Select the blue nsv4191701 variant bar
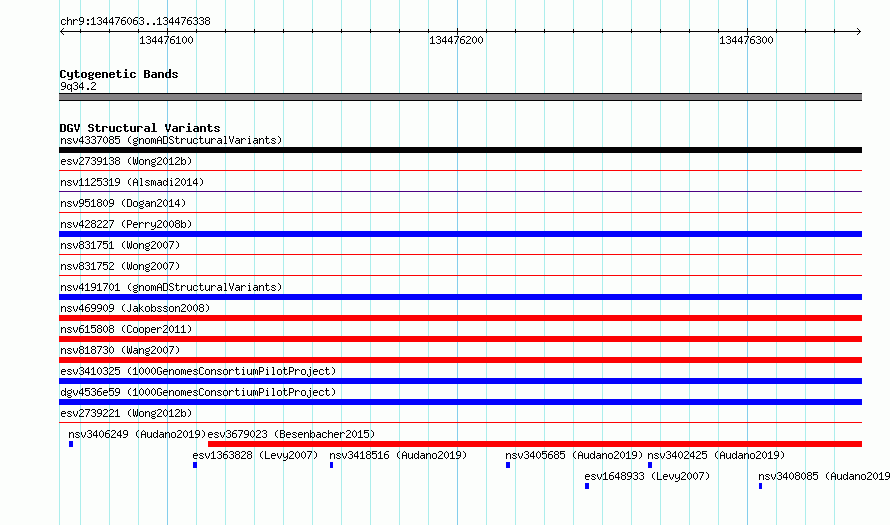The image size is (890, 525). (460, 297)
